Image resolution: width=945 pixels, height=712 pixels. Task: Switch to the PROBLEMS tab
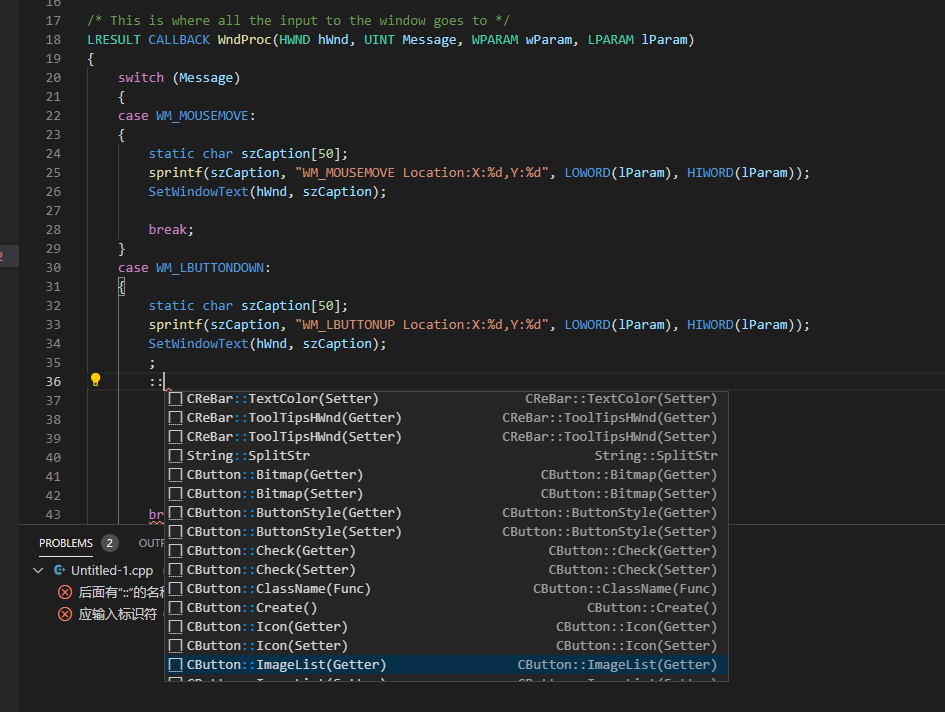tap(64, 544)
